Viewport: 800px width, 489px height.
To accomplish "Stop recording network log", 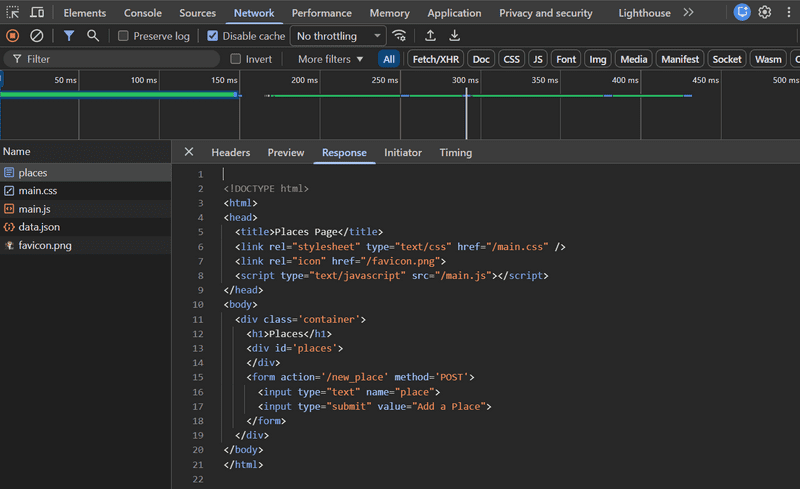I will 13,36.
